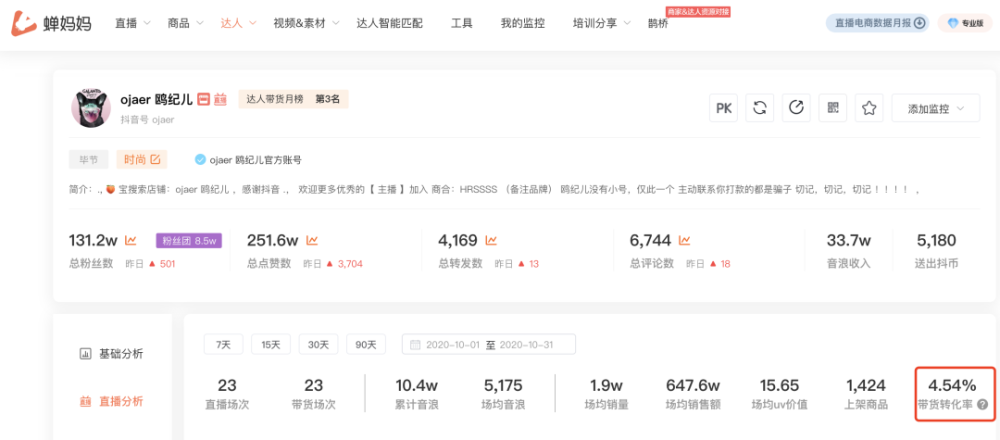
Task: Expand the 视频&素材 menu
Action: point(306,24)
